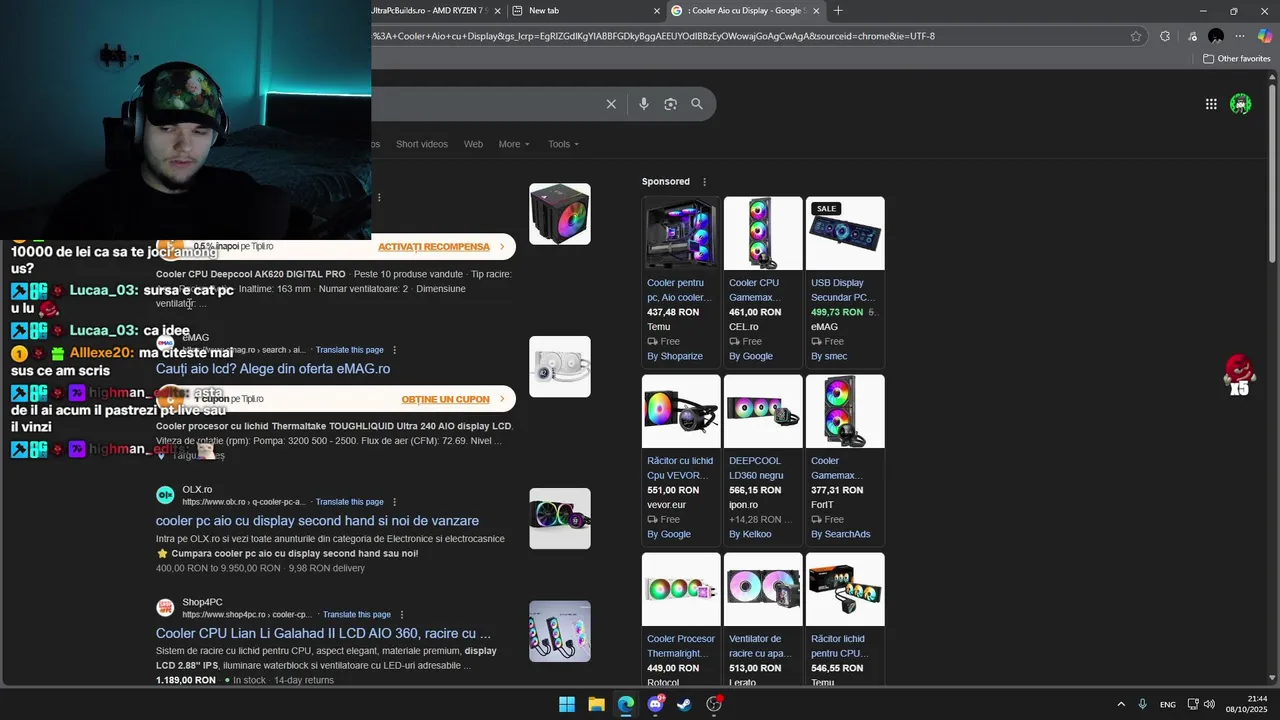Open Răcitor lichid pentru CPU 546,55 RON ad
Image resolution: width=1280 pixels, height=720 pixels.
tap(845, 619)
